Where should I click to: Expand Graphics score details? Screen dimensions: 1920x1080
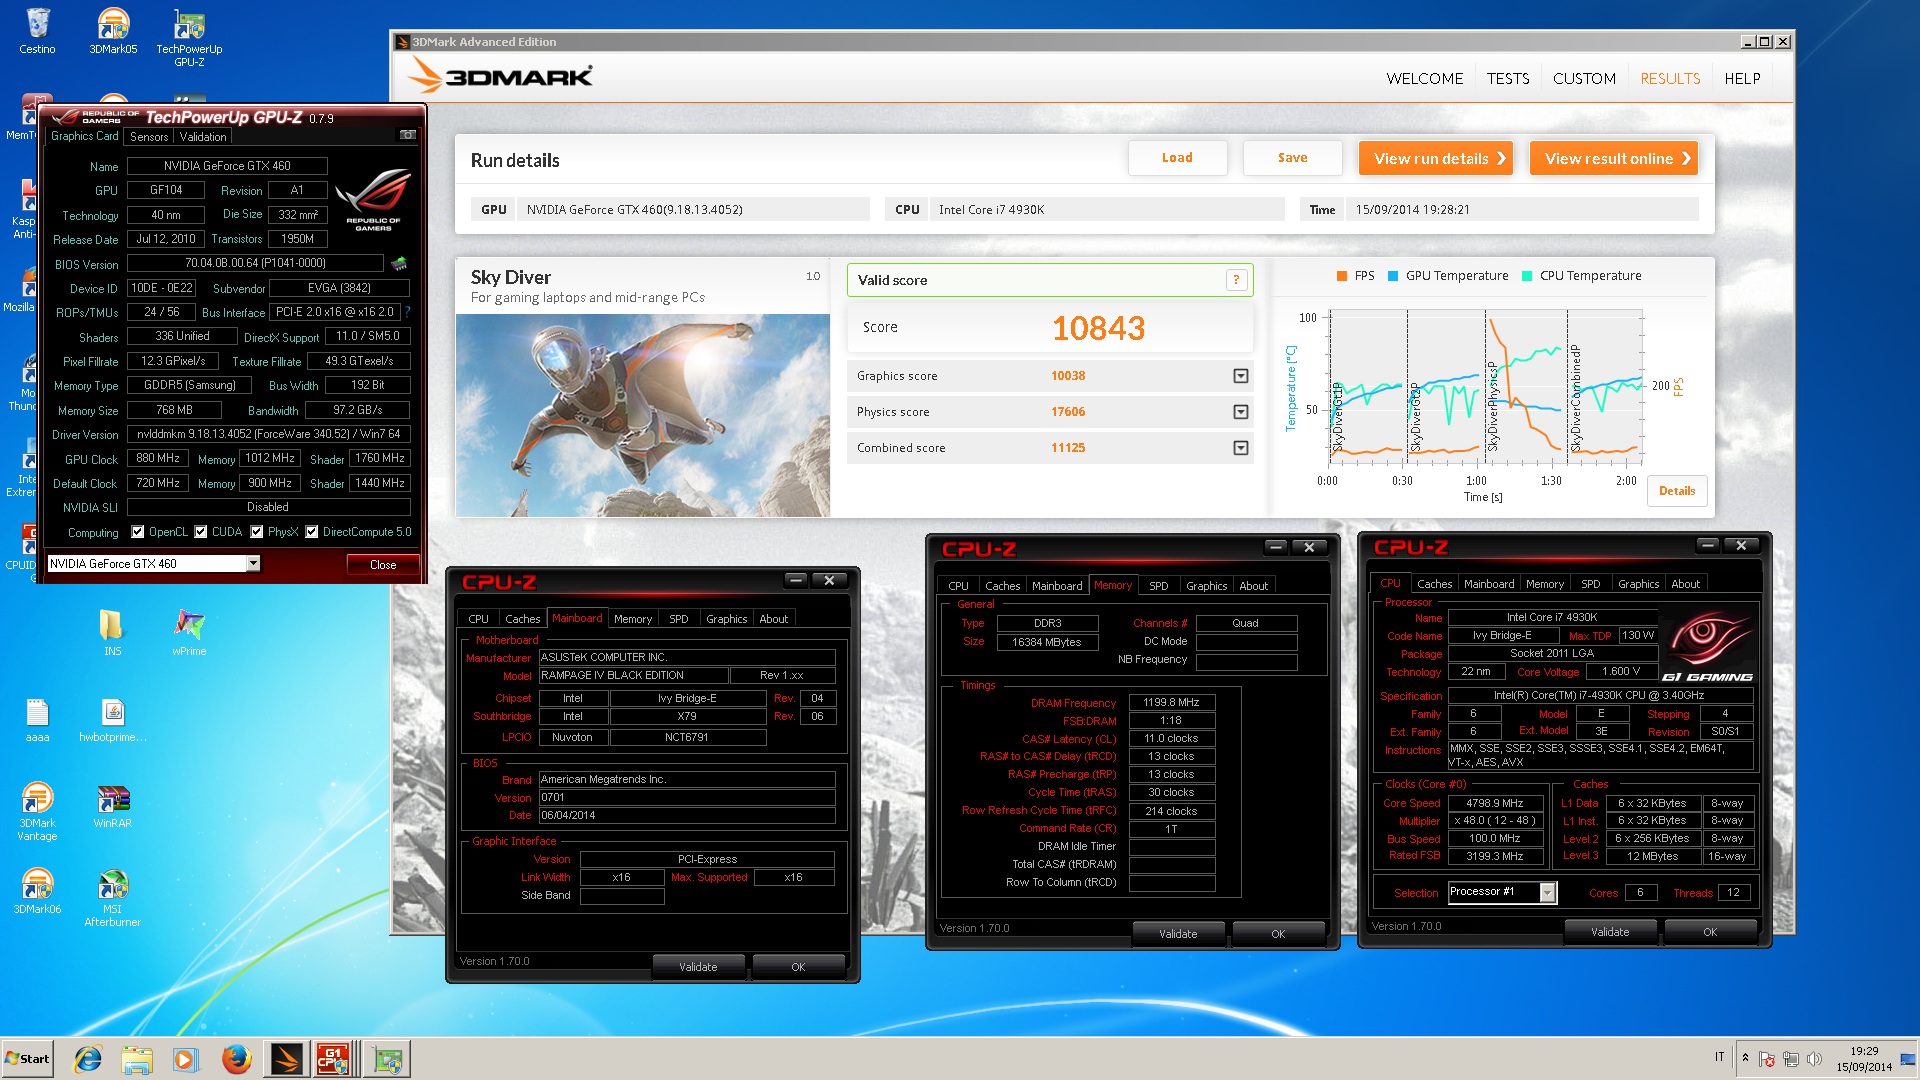coord(1241,376)
